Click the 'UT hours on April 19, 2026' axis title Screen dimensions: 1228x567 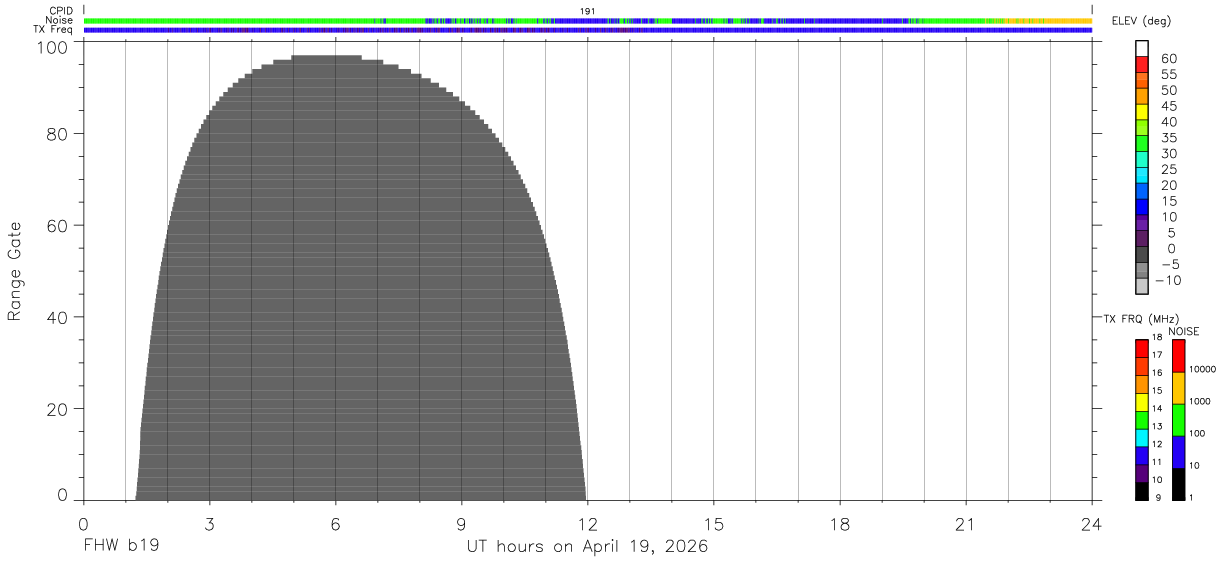coord(587,547)
